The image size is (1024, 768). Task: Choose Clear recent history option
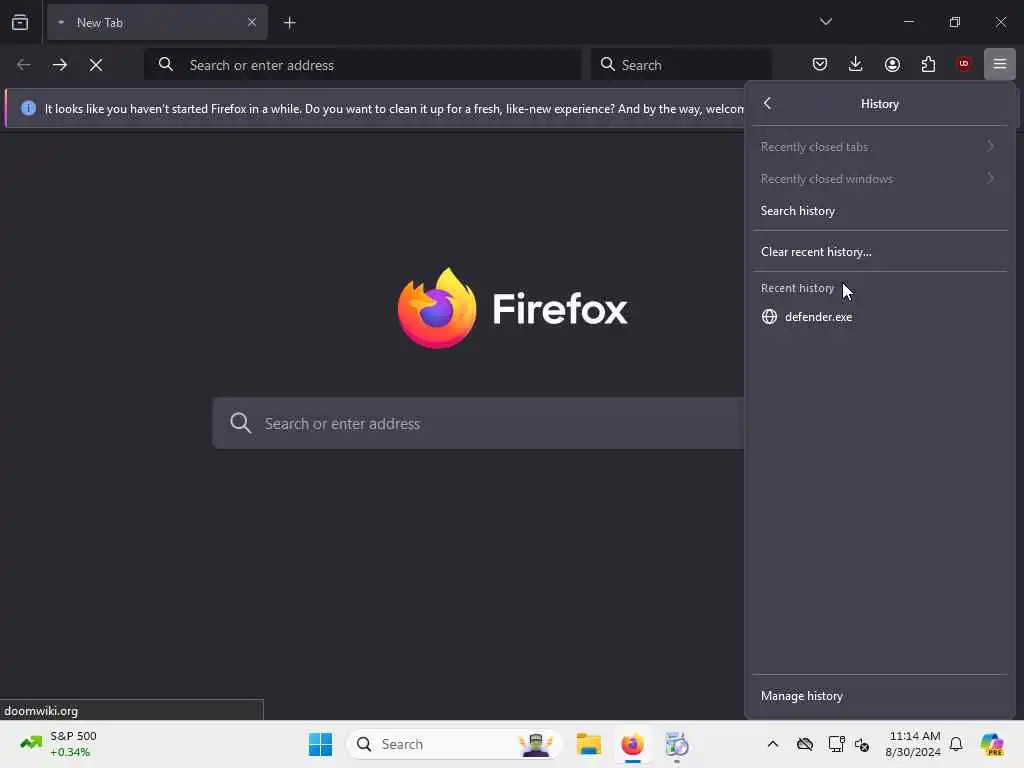880,252
